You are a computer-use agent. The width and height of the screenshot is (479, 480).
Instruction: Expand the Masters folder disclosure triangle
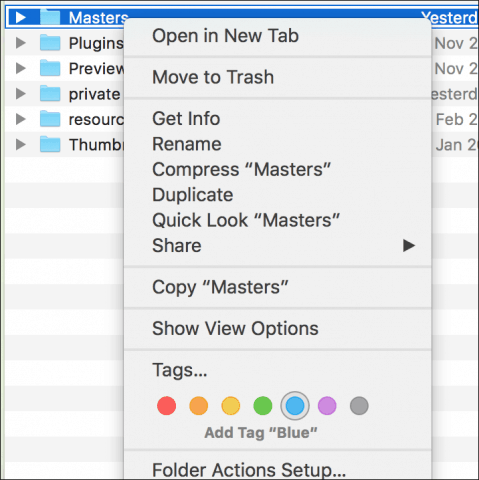point(21,17)
